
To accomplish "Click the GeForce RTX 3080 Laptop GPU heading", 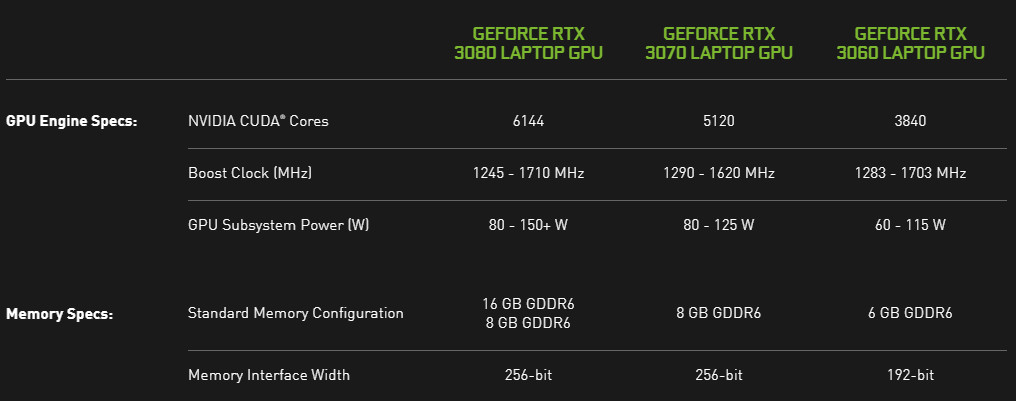I will point(529,43).
